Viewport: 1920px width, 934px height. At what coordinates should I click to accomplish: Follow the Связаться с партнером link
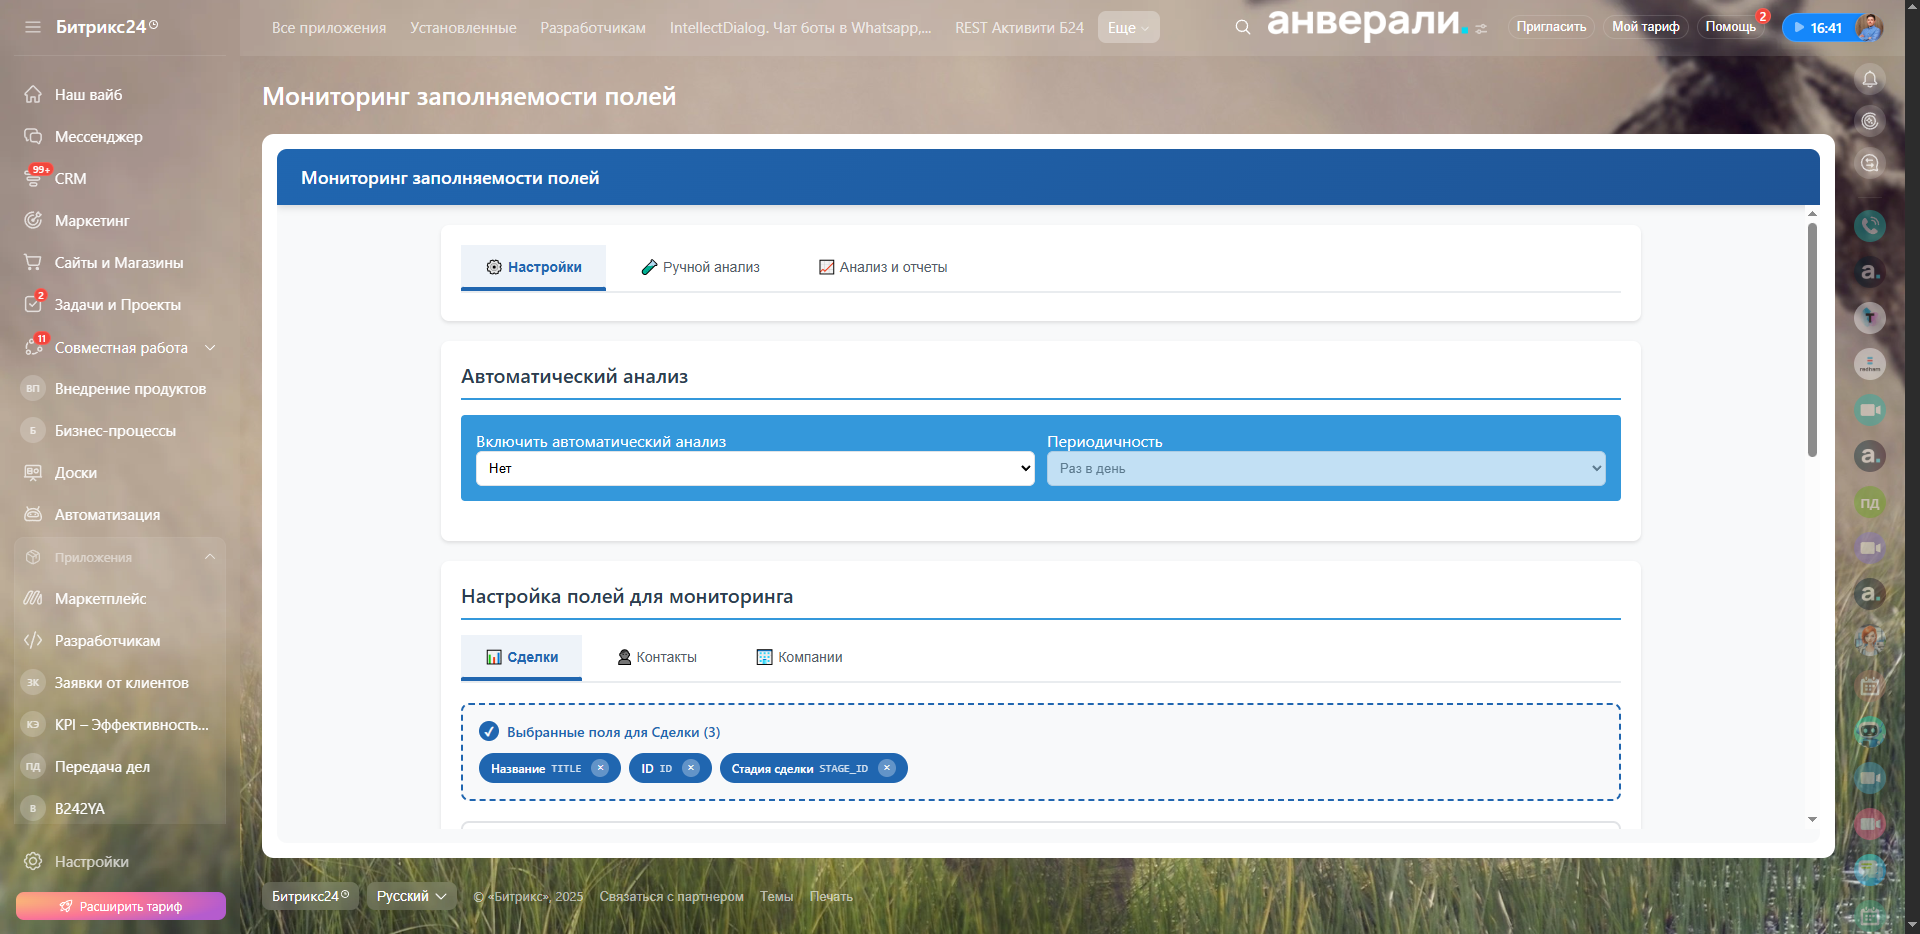(672, 897)
